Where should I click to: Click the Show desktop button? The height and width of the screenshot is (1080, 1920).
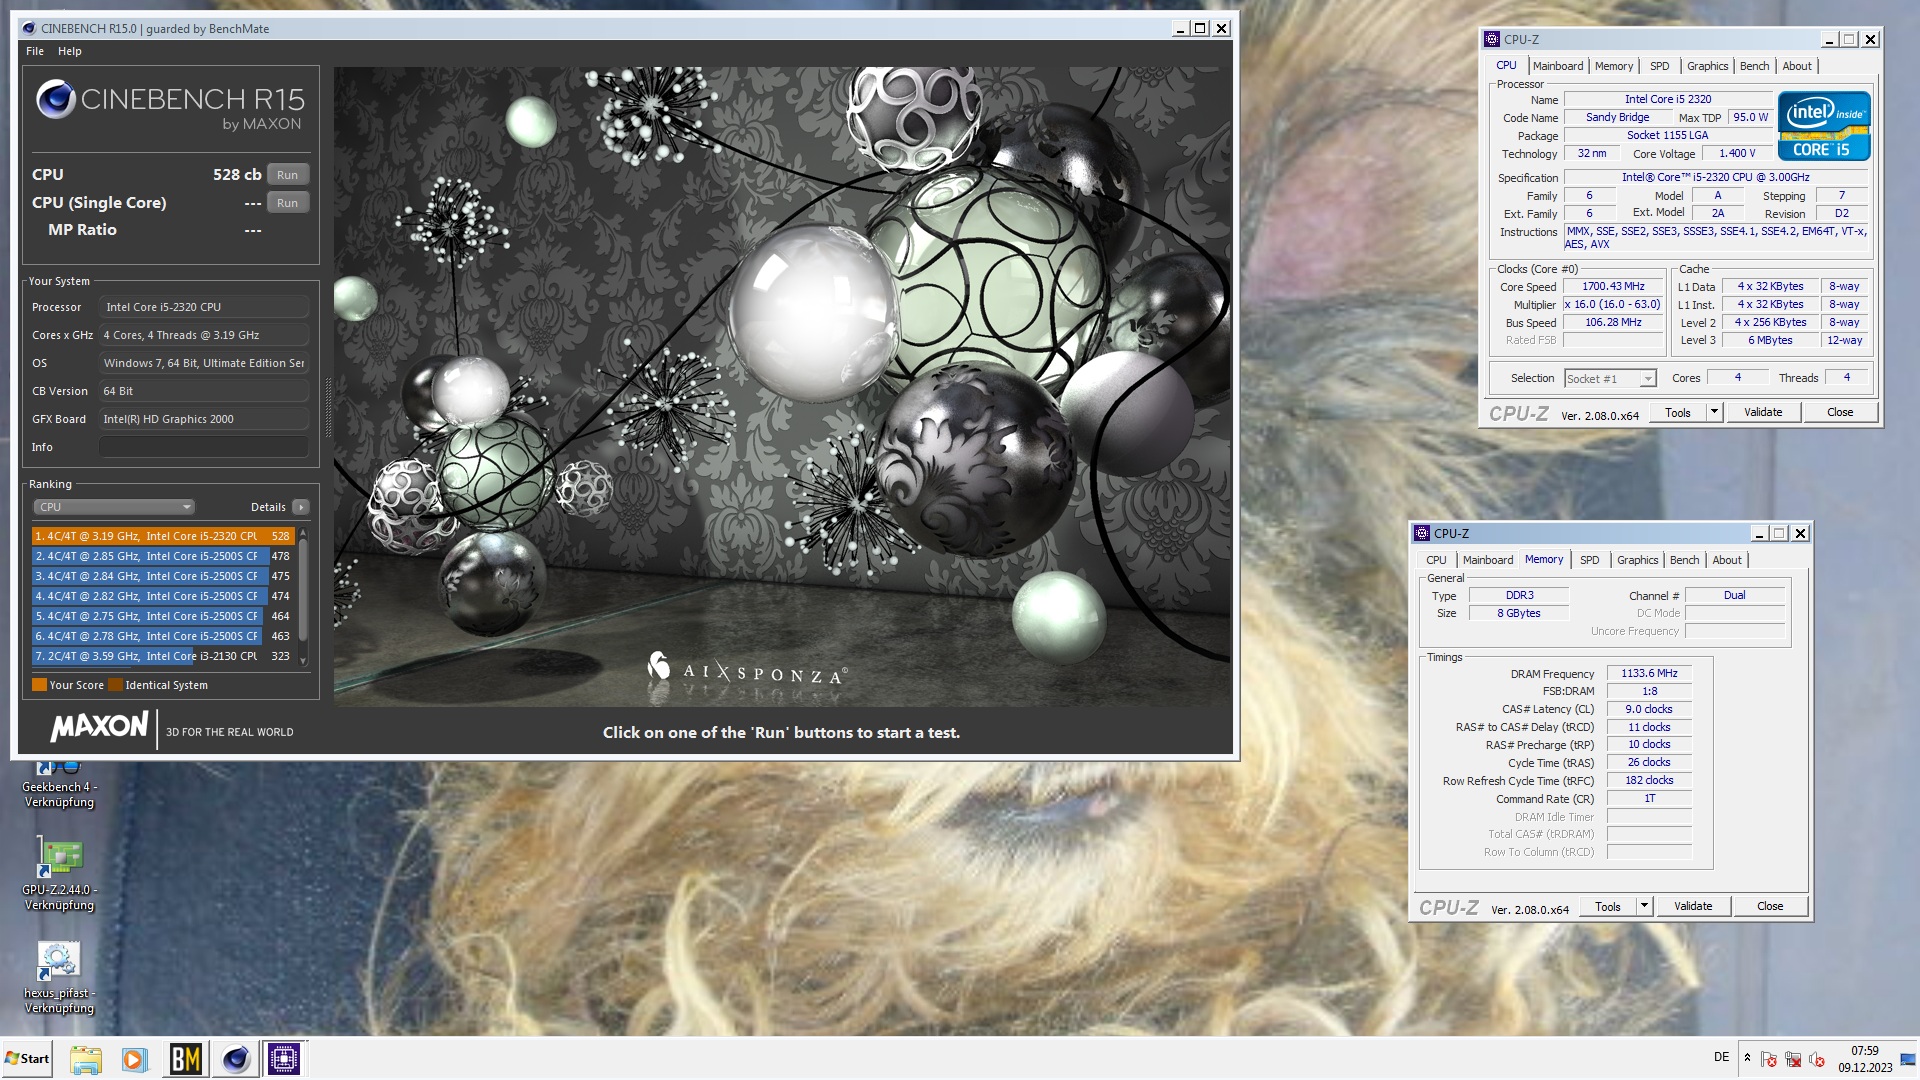1908,1059
